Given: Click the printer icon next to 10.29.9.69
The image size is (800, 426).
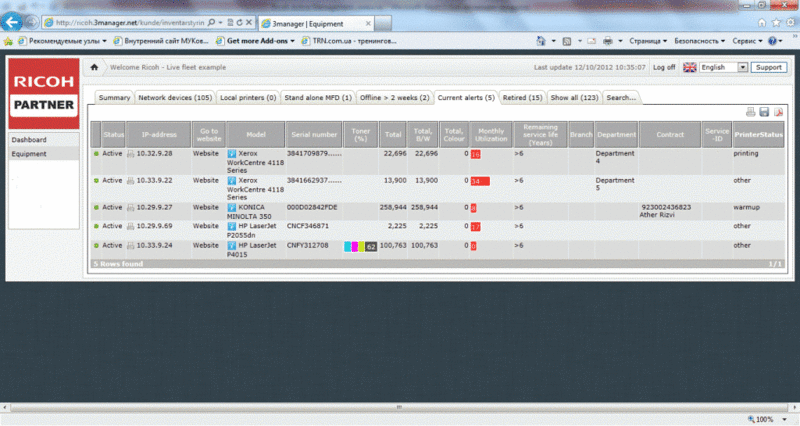Looking at the screenshot, I should [131, 226].
